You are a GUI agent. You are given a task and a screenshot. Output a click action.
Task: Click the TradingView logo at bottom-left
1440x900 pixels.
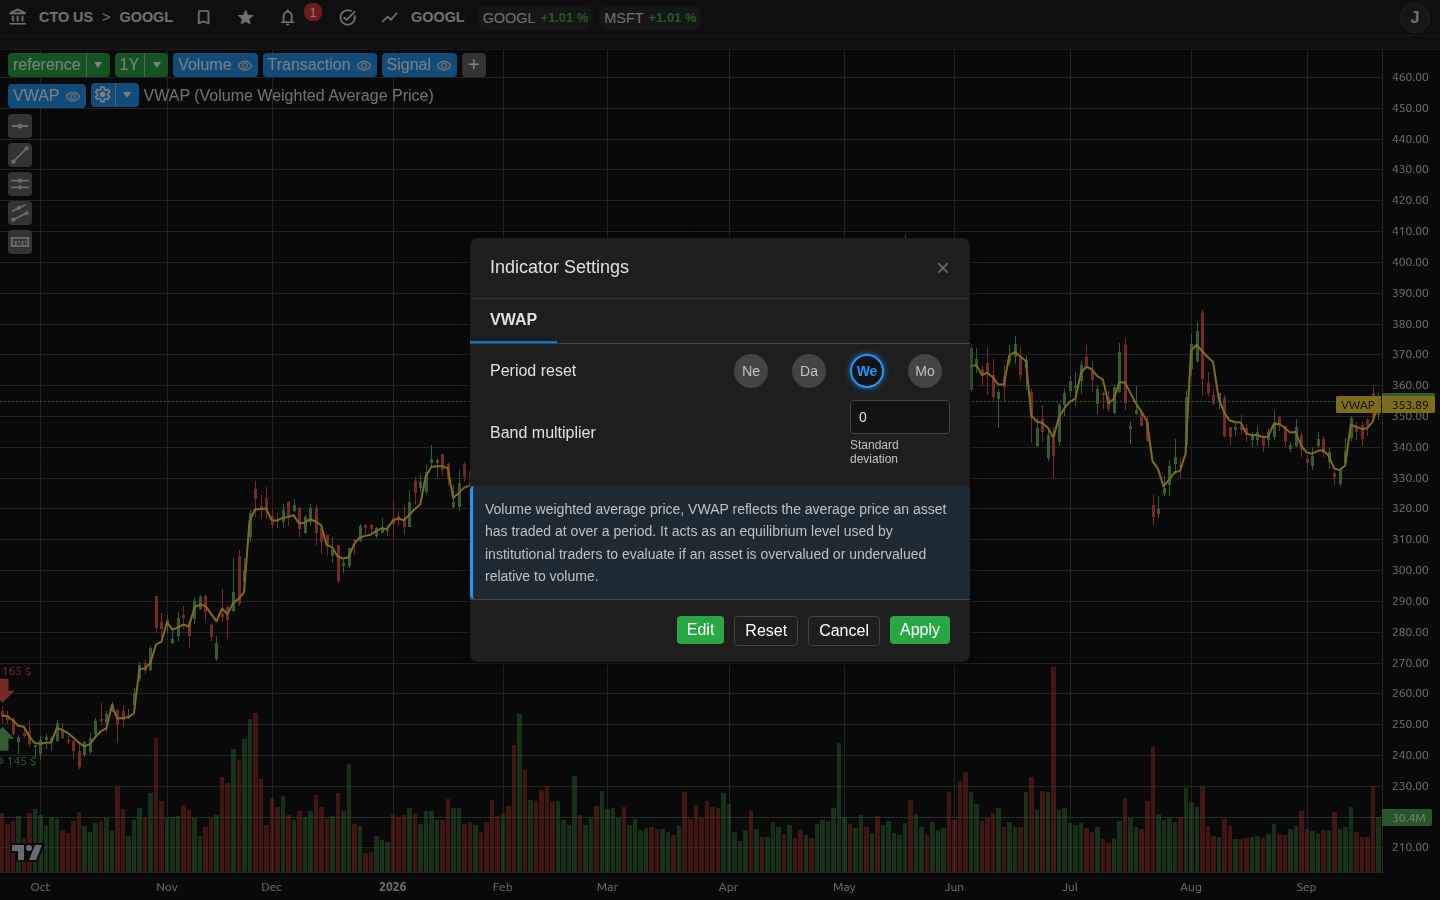click(x=27, y=852)
